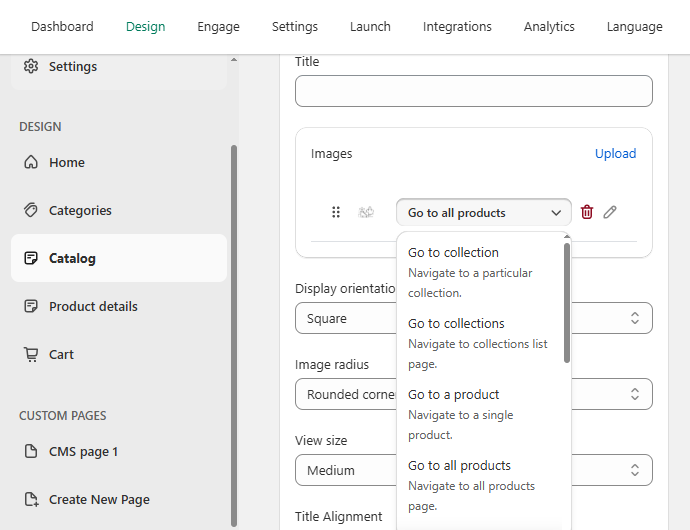Screen dimensions: 690x530
Task: Click the Cart shopping cart icon
Action: tap(31, 354)
